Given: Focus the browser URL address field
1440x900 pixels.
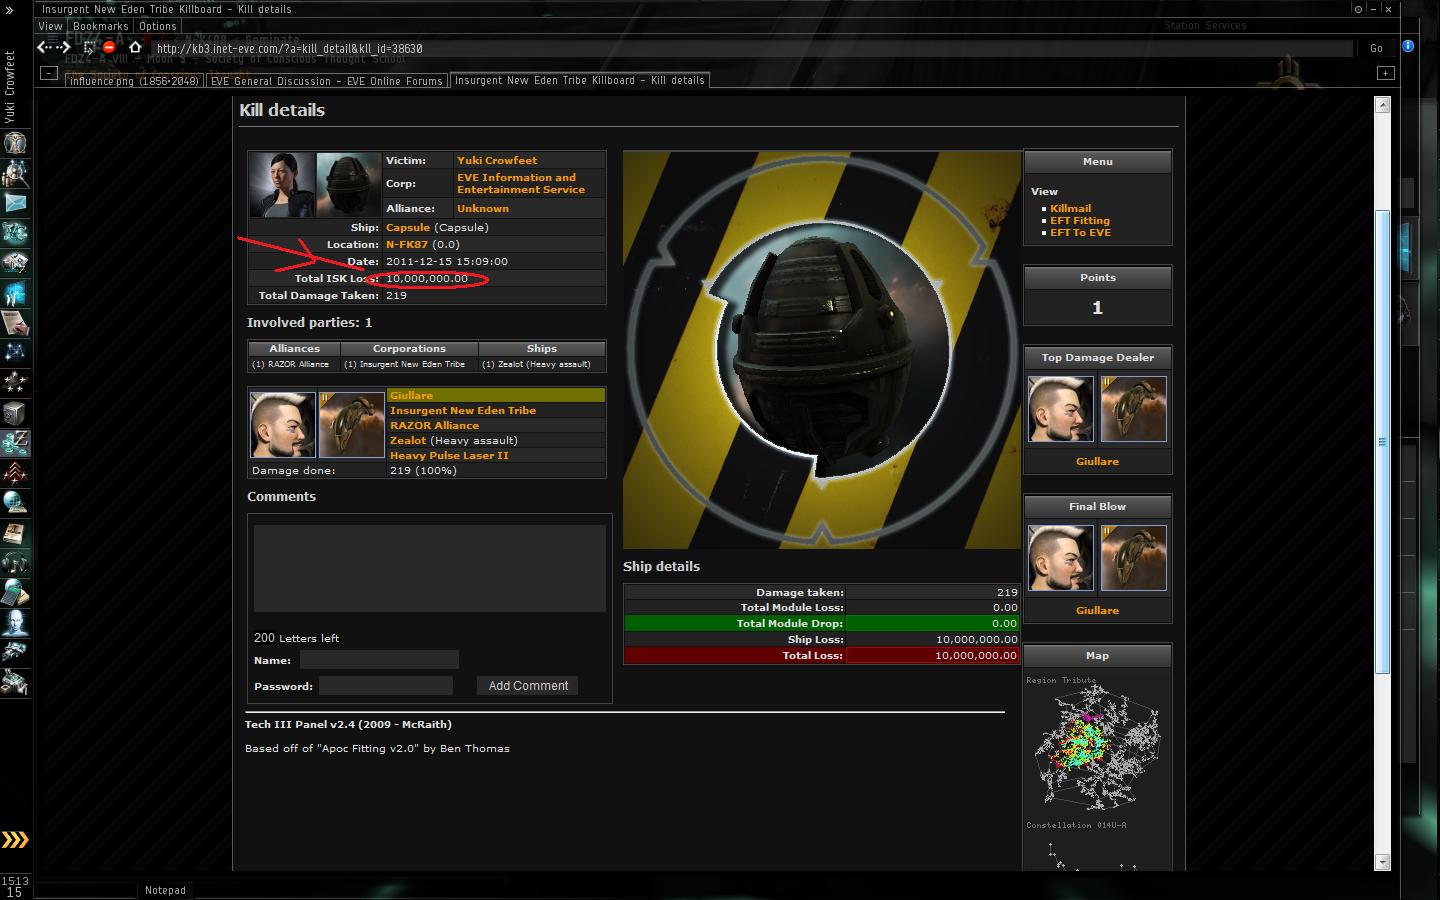Looking at the screenshot, I should tap(752, 48).
